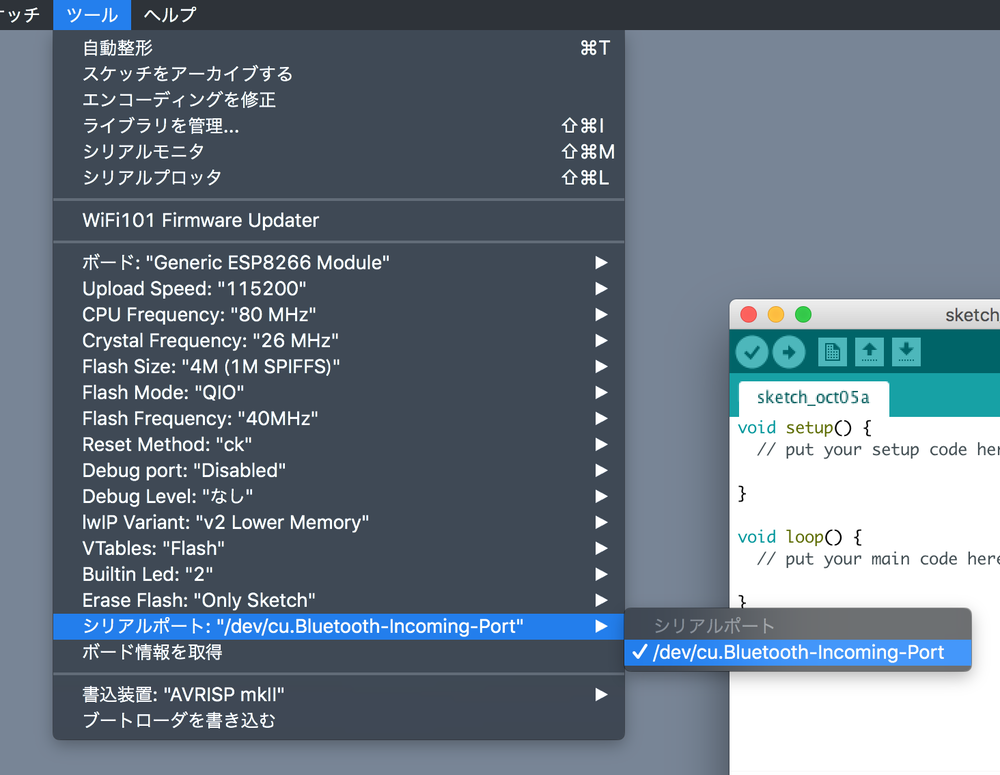Click the green zoom window button

click(803, 315)
